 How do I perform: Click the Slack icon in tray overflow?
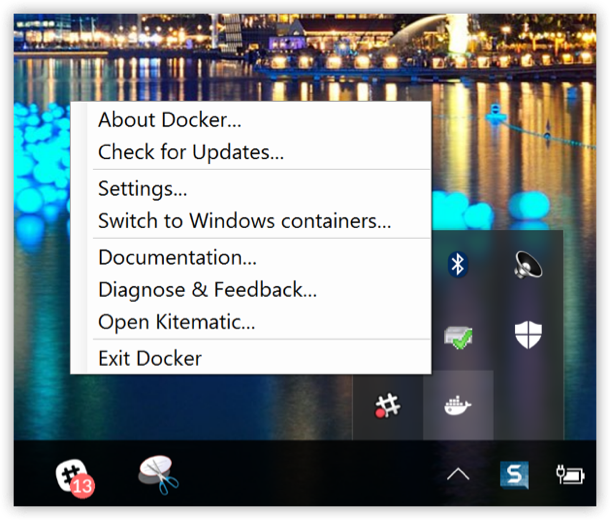click(387, 406)
